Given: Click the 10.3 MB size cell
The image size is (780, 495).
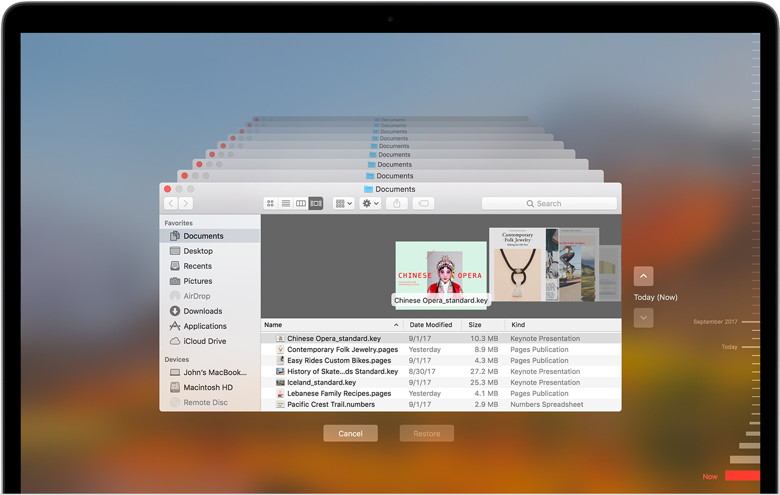Looking at the screenshot, I should [x=484, y=338].
